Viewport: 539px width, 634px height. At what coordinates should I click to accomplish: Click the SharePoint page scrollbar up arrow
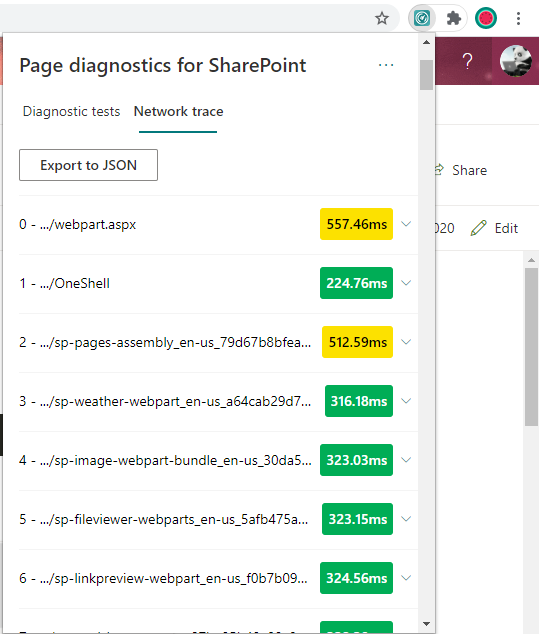tap(531, 260)
